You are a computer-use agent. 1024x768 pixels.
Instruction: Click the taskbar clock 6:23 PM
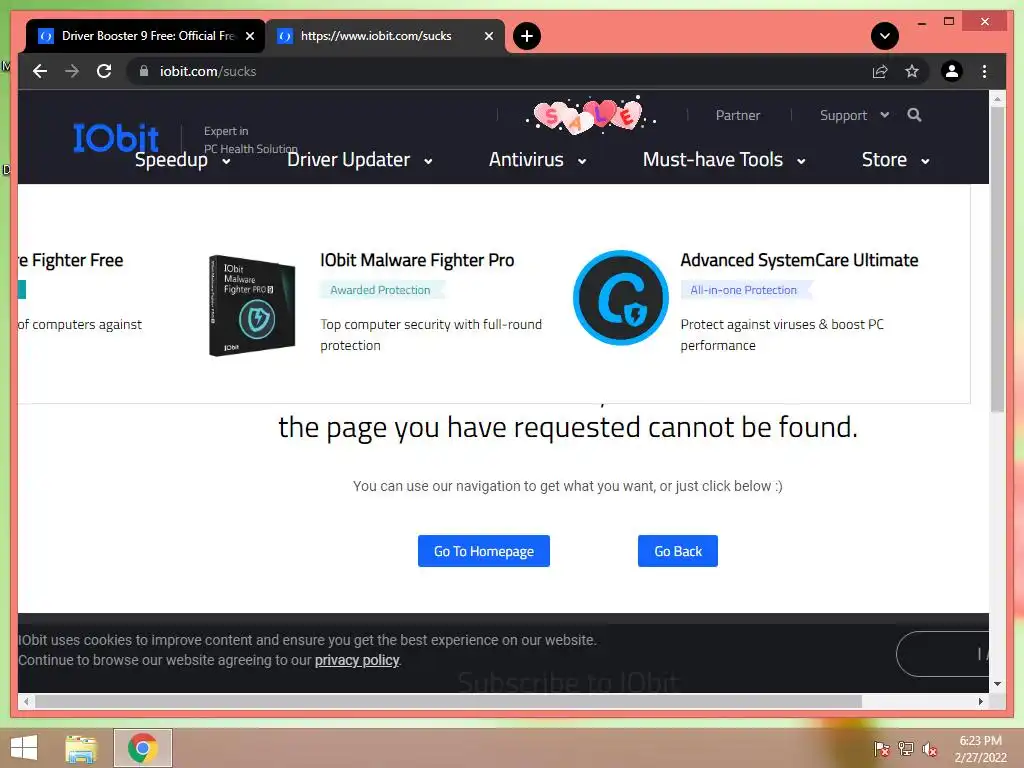coord(980,741)
